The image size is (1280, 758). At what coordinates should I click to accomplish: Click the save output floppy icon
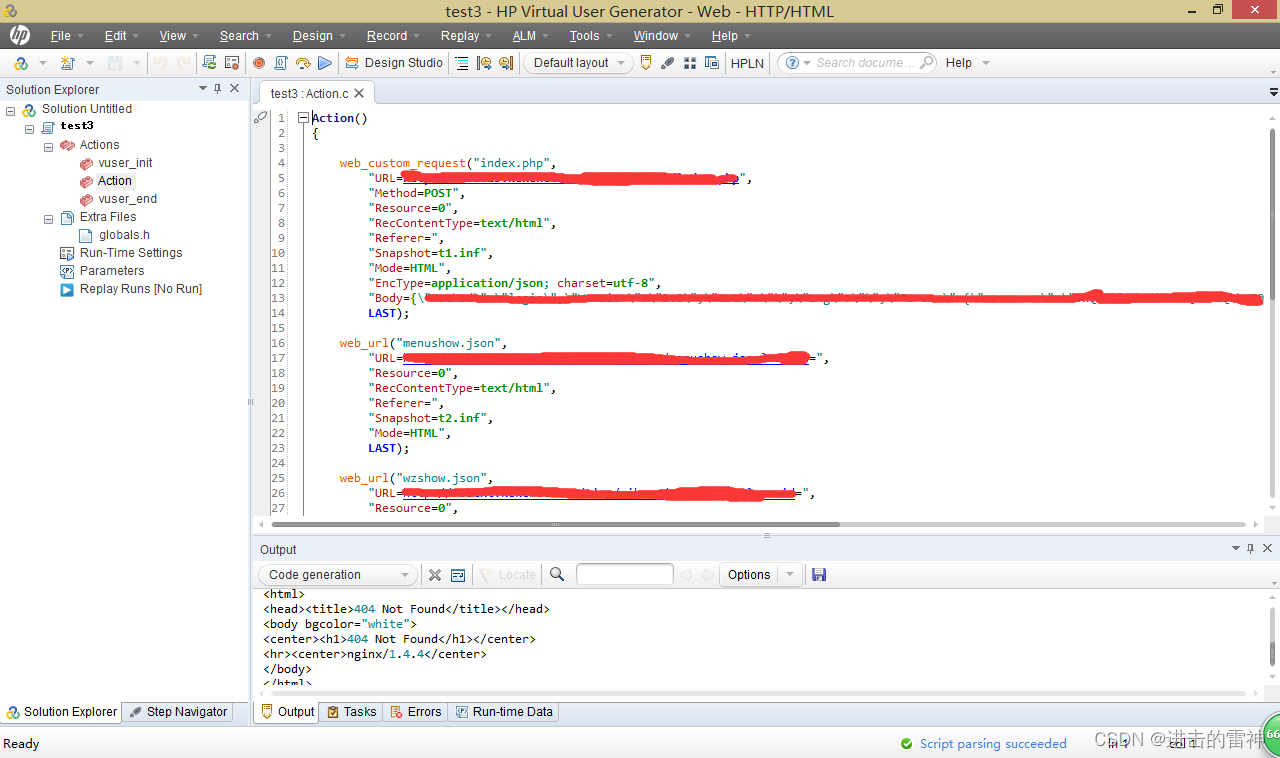[x=819, y=575]
